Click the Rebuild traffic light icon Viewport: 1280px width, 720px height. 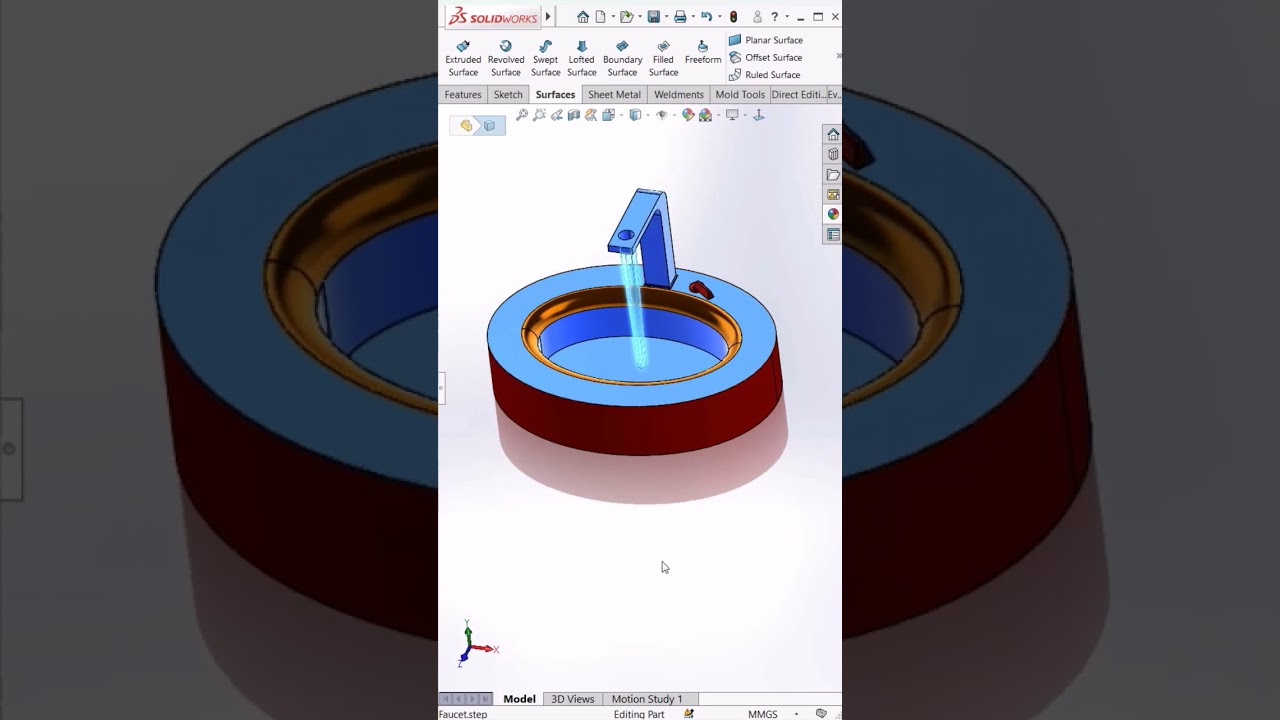[733, 17]
